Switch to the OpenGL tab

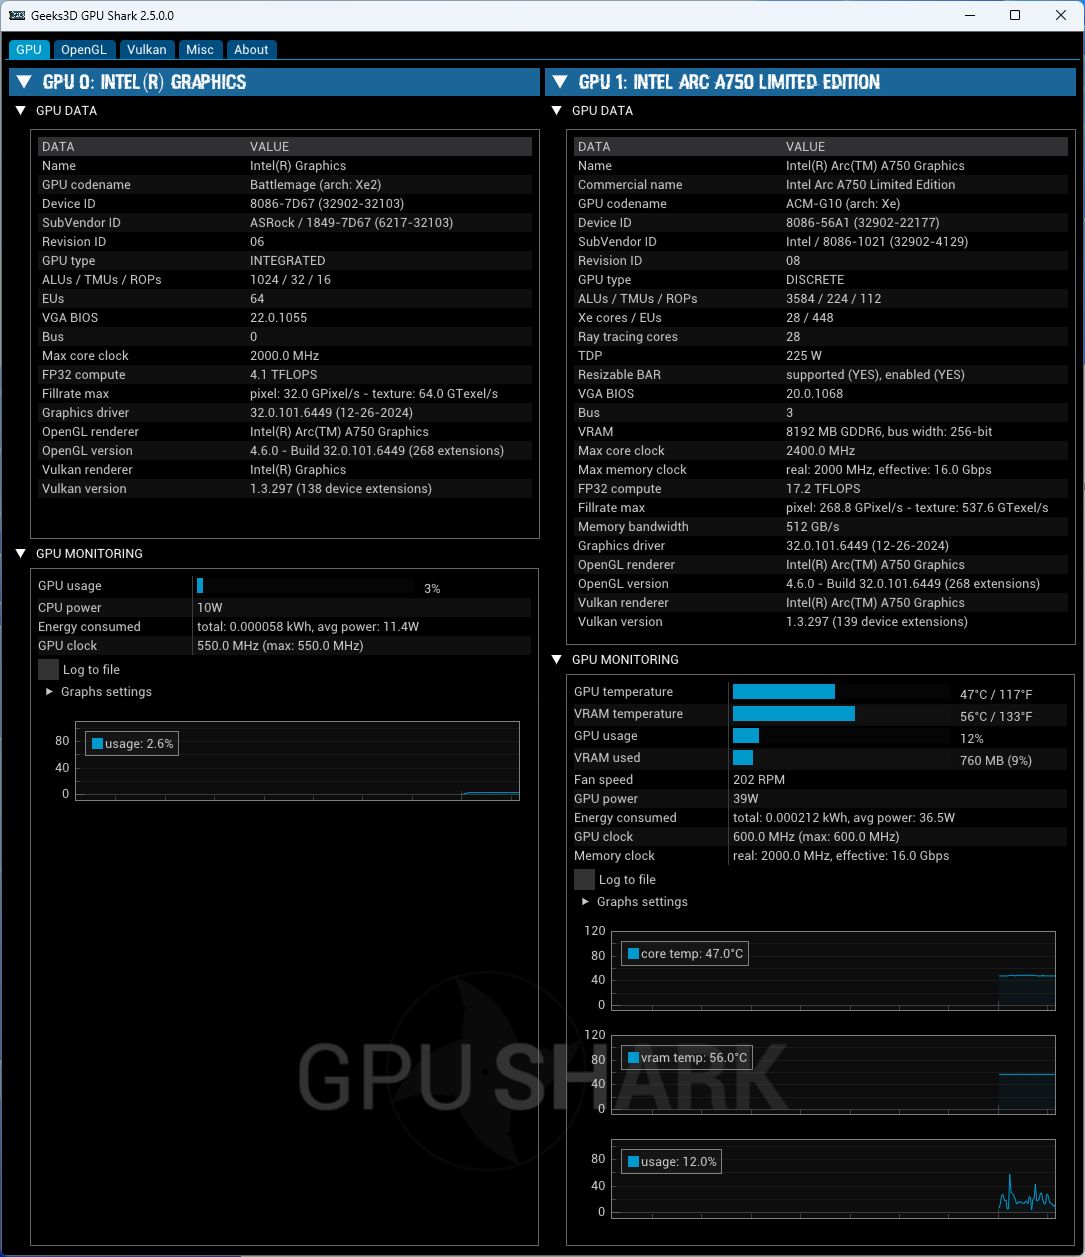83,49
